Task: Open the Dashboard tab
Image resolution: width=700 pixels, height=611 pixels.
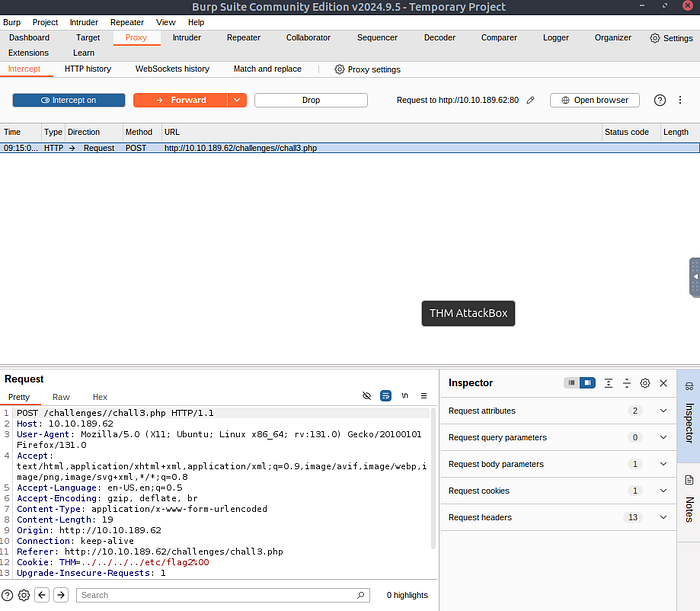Action: [x=29, y=37]
